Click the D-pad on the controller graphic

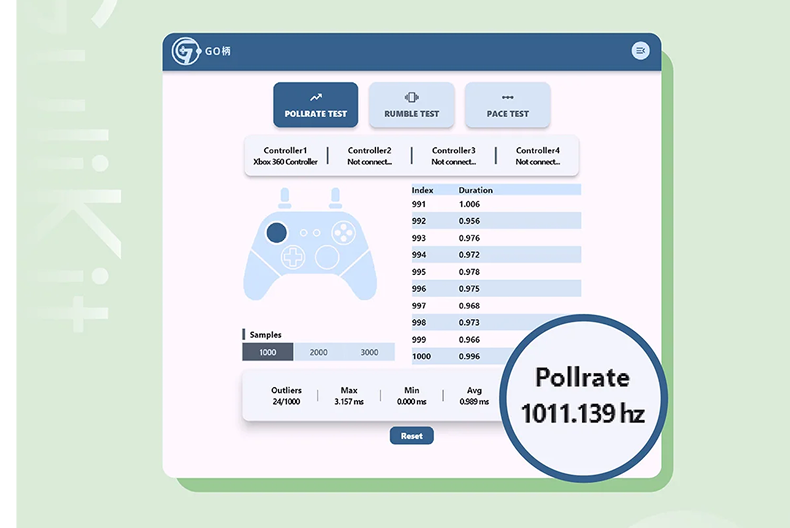click(293, 258)
